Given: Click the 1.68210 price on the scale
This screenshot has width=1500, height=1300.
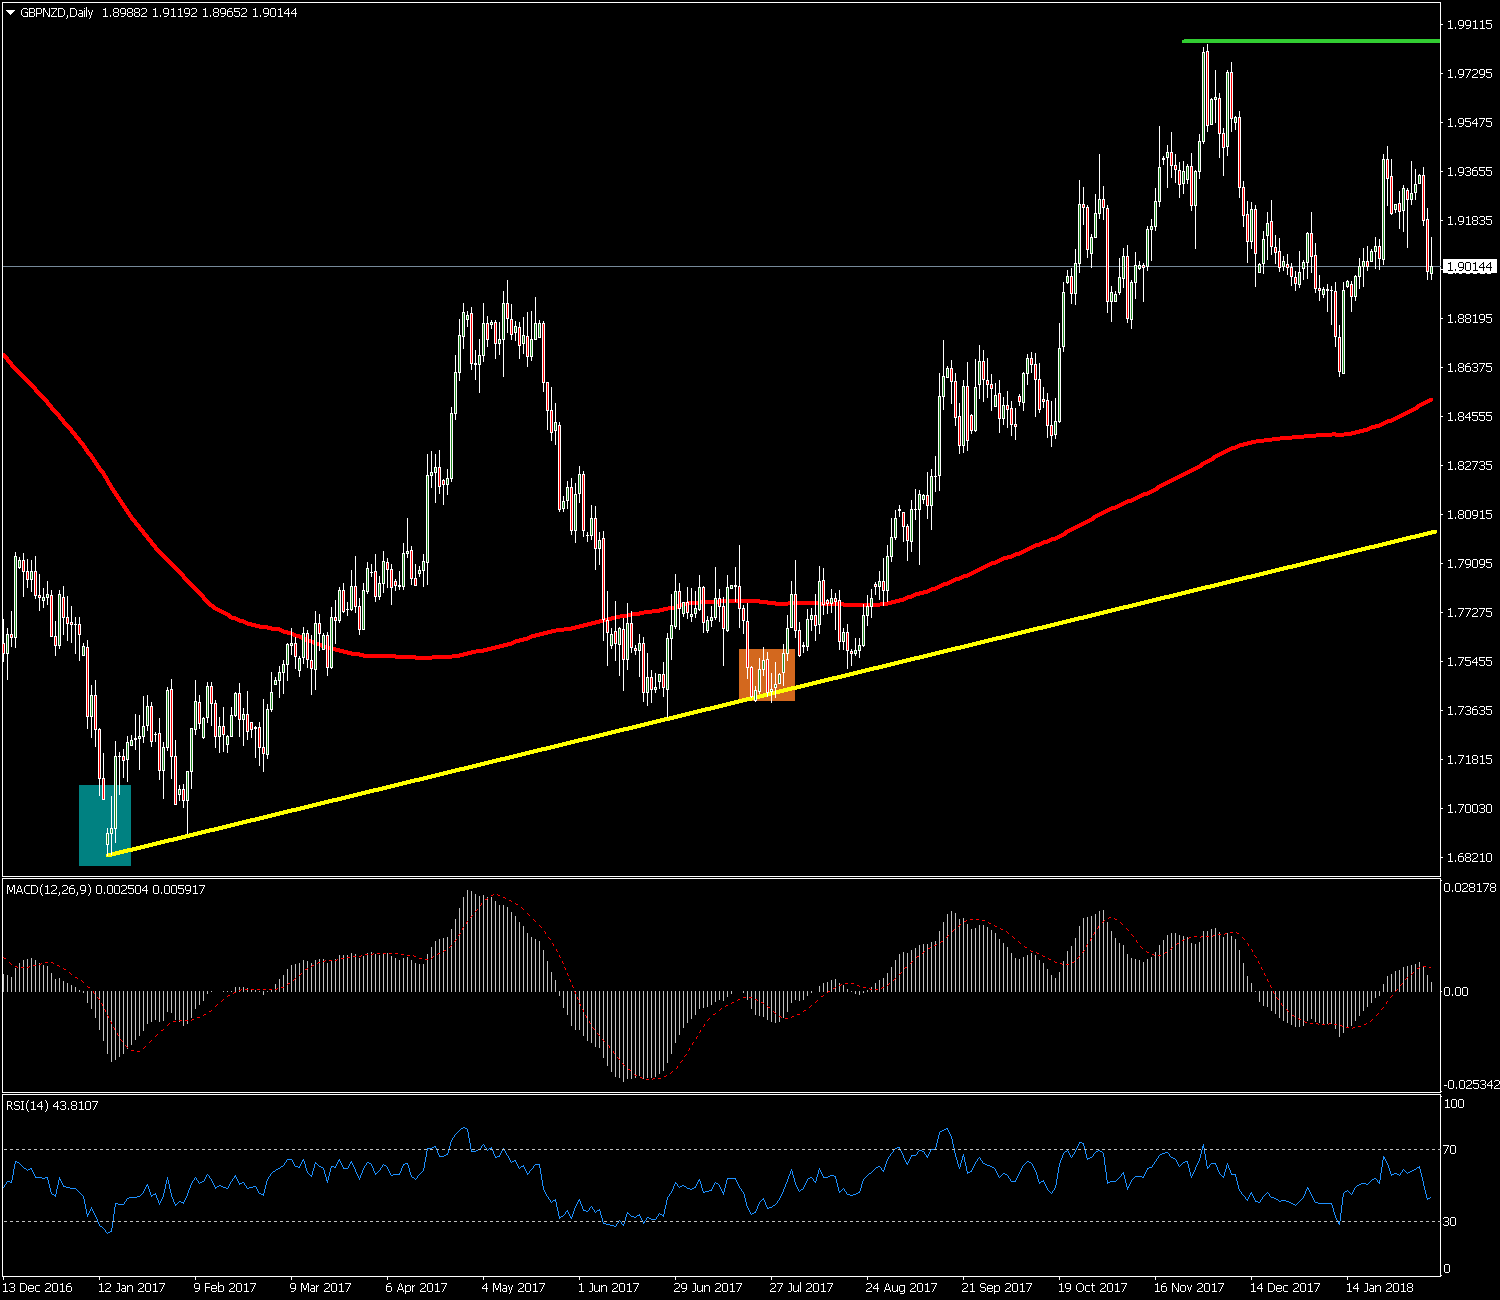Looking at the screenshot, I should 1470,857.
